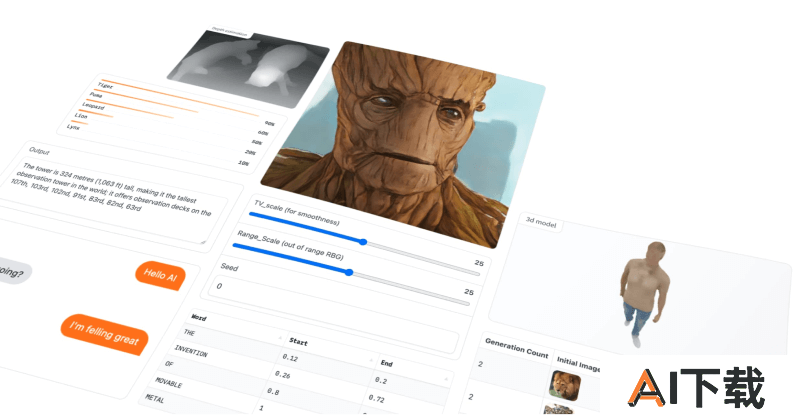Select the 0.12 value in Start column
800x415 pixels.
(x=291, y=357)
